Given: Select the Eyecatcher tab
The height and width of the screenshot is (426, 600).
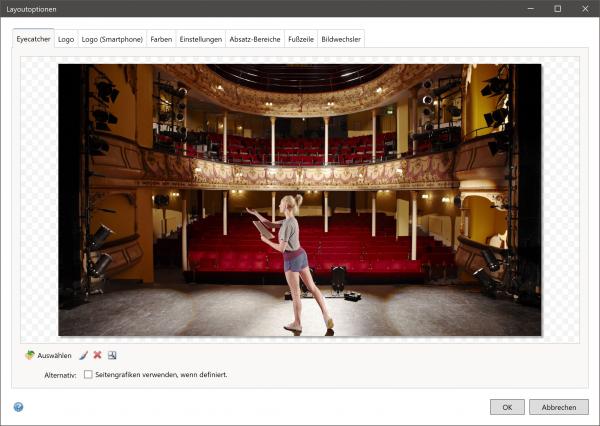Looking at the screenshot, I should [33, 39].
